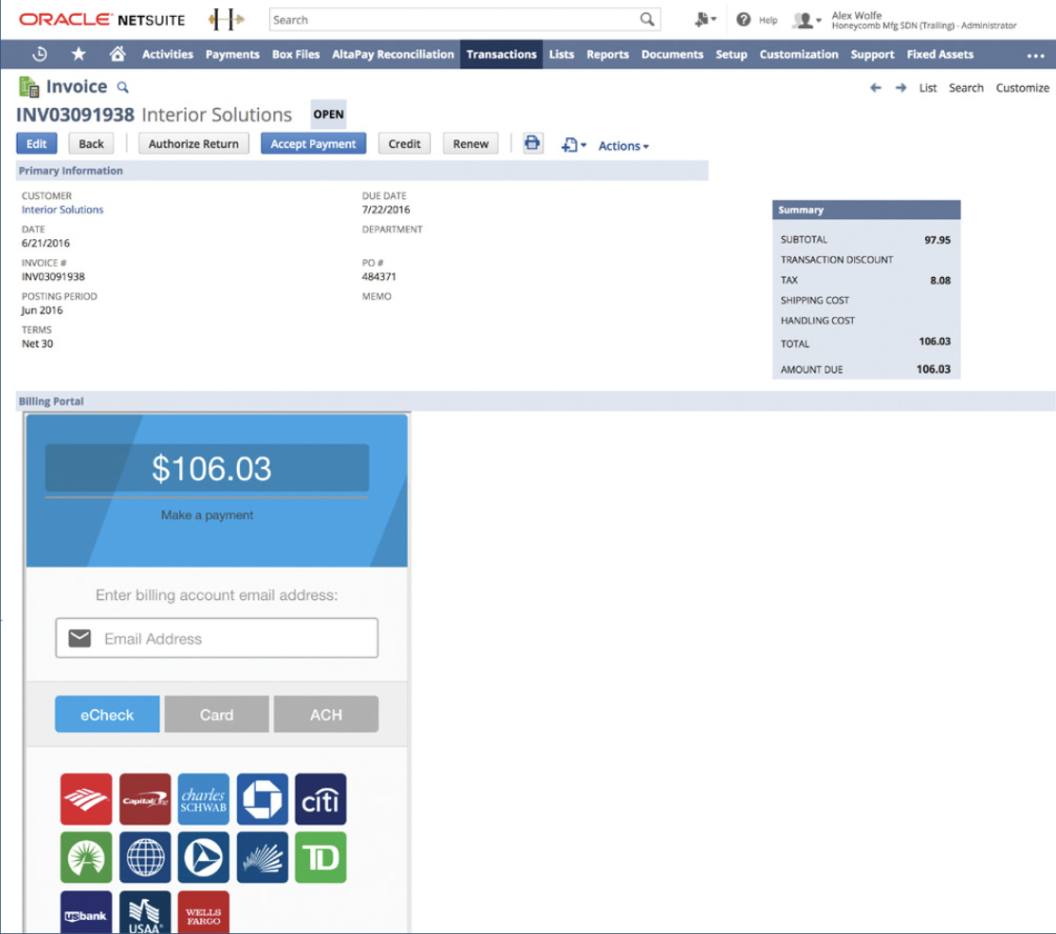The height and width of the screenshot is (934, 1056).
Task: Open the Documents menu
Action: [x=672, y=55]
